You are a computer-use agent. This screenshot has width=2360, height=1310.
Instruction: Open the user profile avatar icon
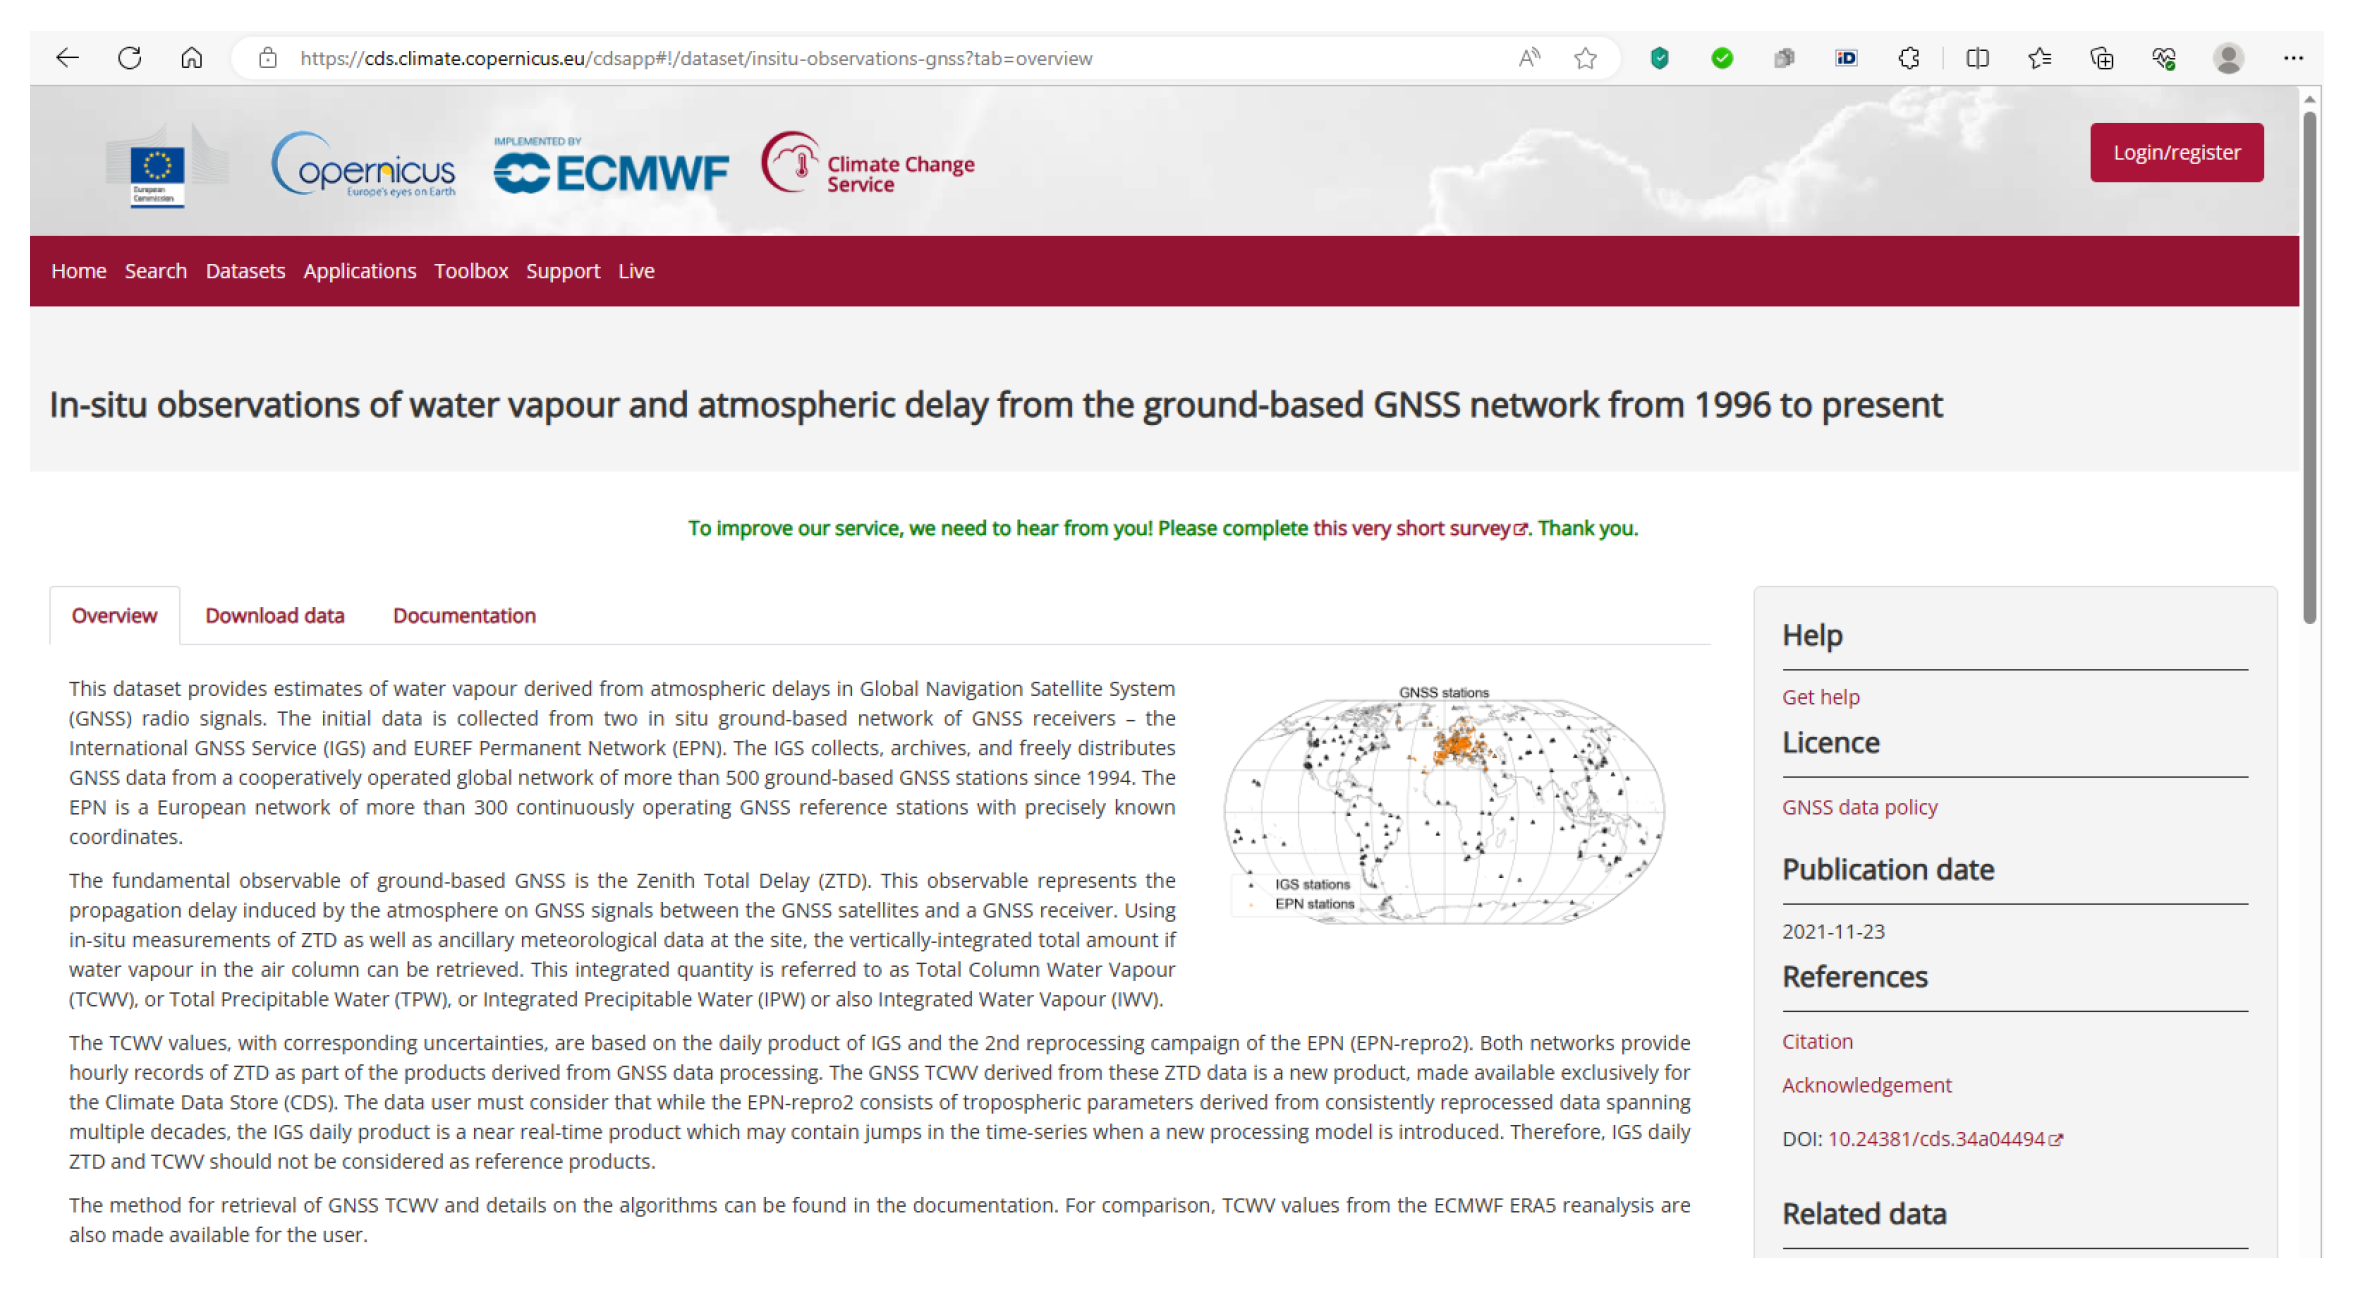(x=2228, y=58)
